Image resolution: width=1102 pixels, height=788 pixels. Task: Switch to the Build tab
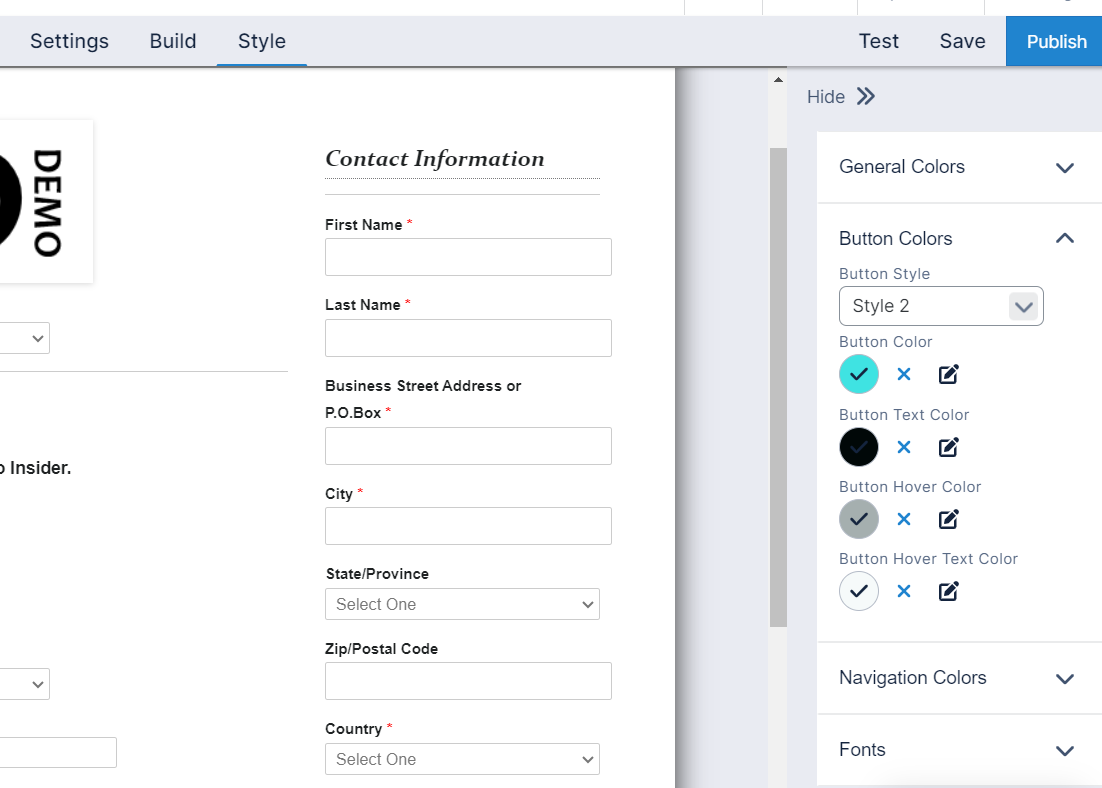point(173,41)
